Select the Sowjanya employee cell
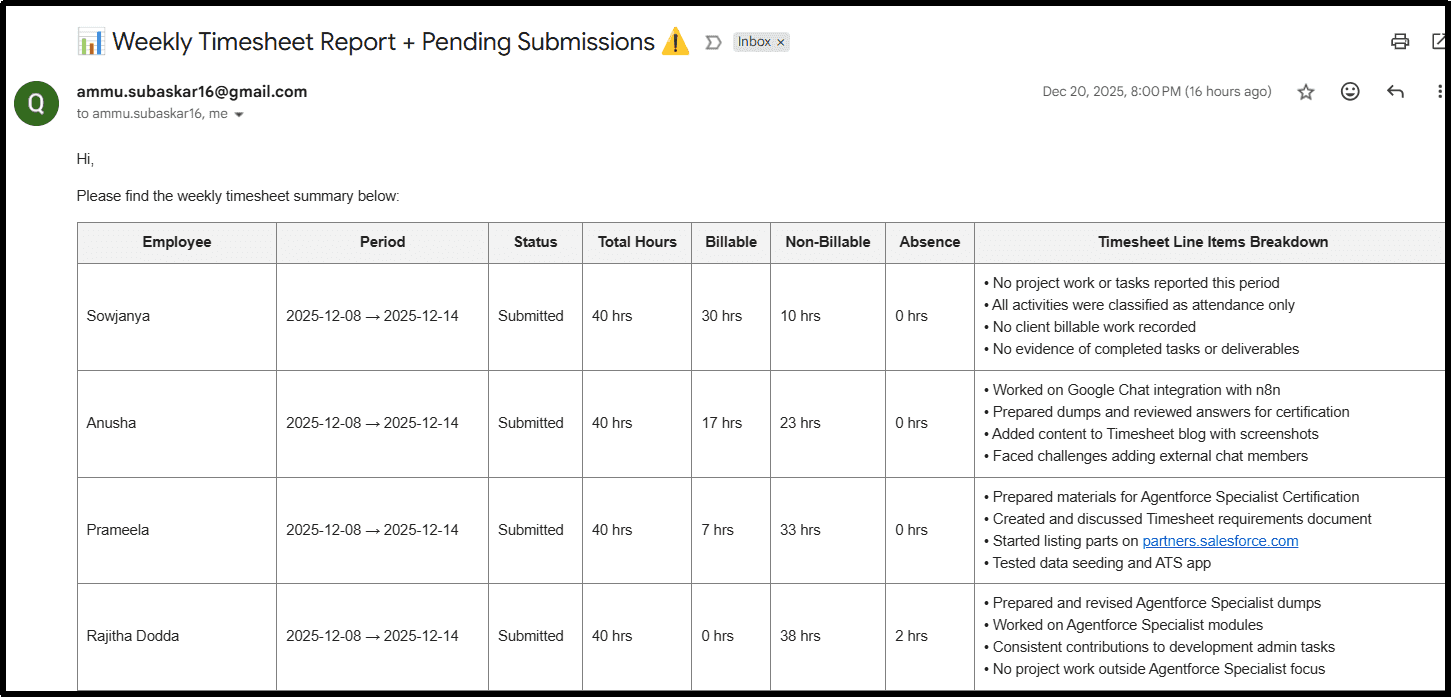 [118, 316]
